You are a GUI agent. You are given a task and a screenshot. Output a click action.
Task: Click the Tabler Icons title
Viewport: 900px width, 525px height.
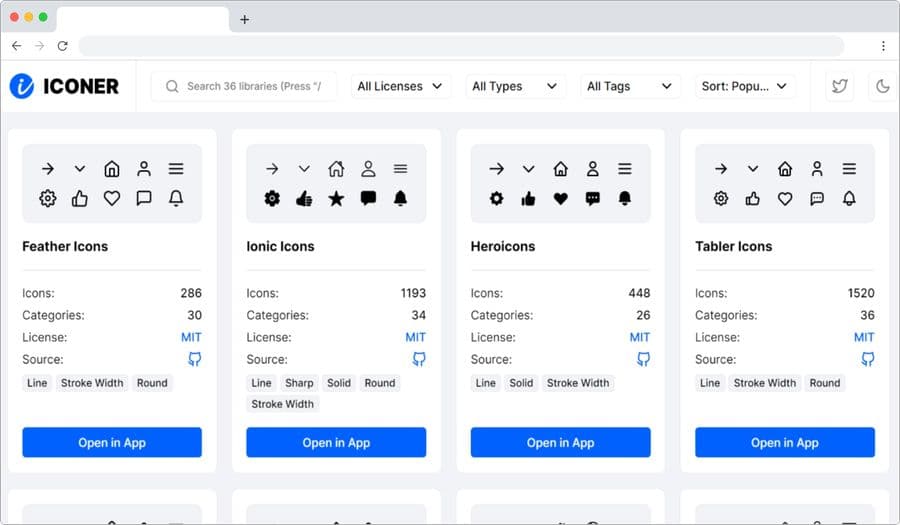(734, 246)
